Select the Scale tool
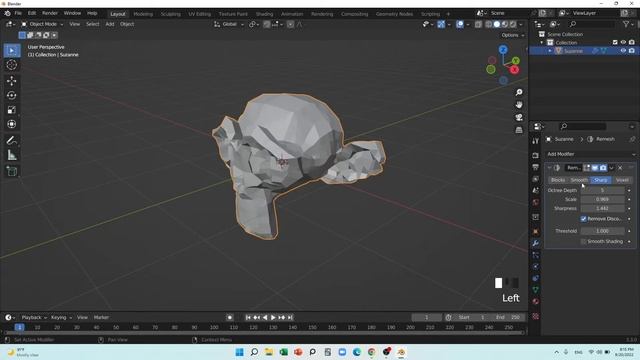Viewport: 640px width, 360px height. 12,109
